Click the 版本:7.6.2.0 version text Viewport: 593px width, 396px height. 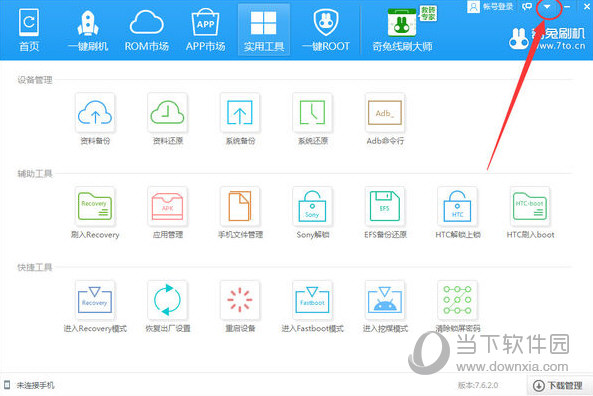pos(478,385)
